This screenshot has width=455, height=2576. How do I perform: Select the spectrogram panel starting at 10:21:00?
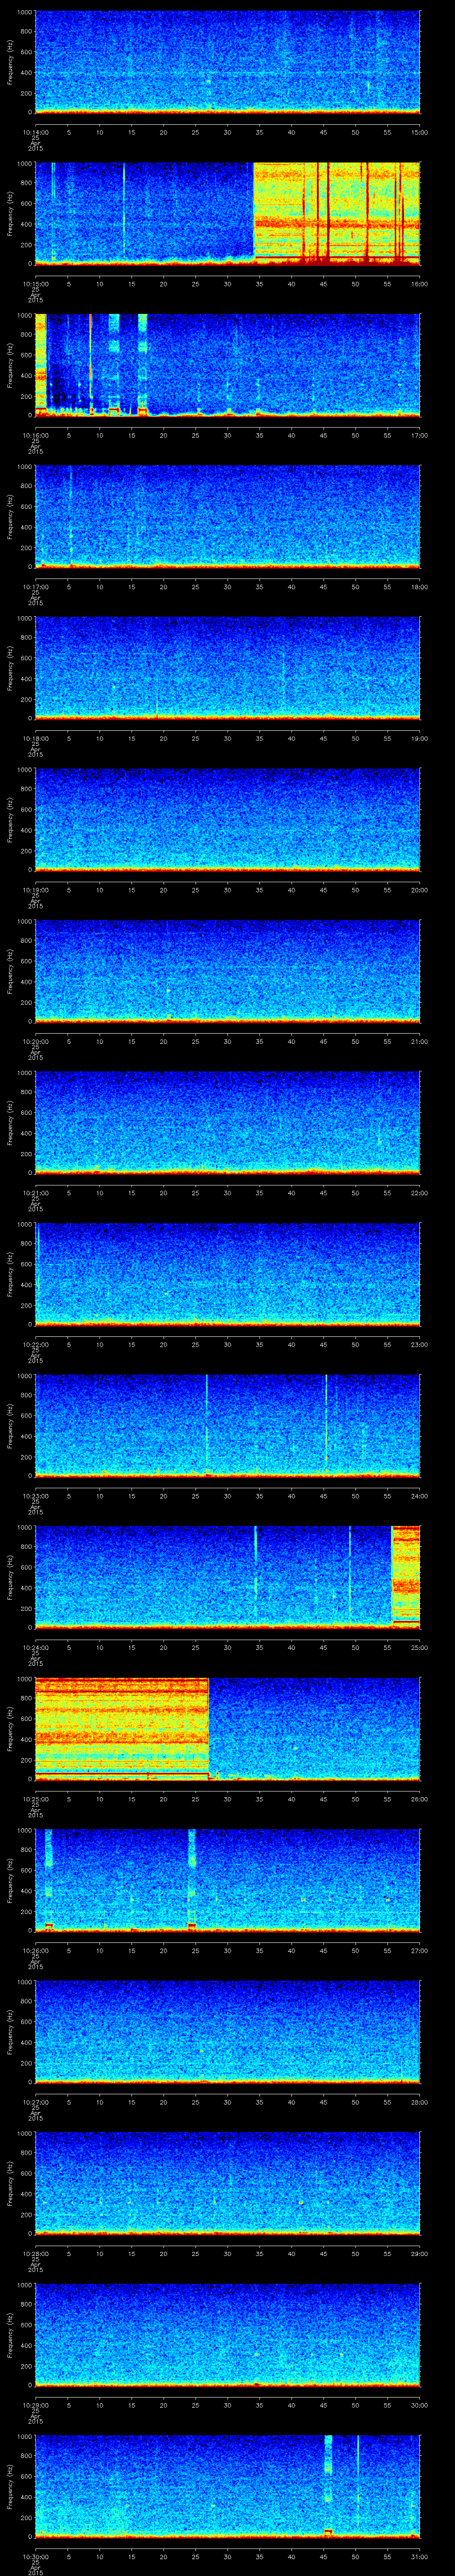coord(227,1123)
